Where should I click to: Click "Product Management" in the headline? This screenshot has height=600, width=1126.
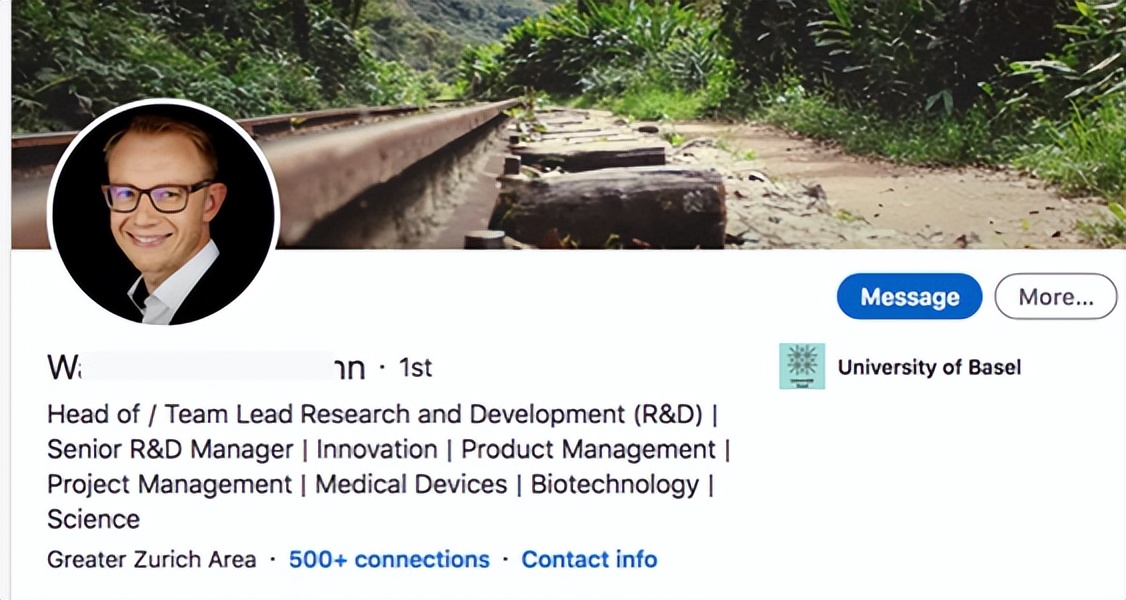pyautogui.click(x=588, y=450)
